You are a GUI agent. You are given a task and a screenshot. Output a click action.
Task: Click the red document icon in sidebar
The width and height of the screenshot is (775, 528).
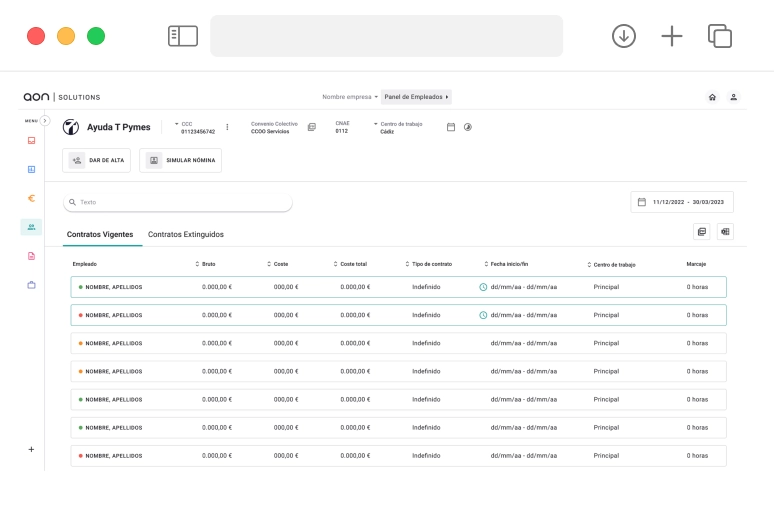[31, 256]
